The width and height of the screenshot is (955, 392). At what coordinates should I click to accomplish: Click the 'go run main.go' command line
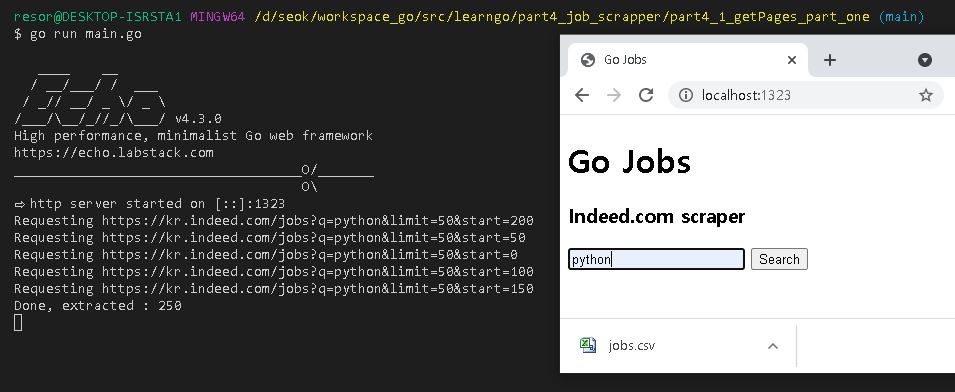tap(86, 33)
